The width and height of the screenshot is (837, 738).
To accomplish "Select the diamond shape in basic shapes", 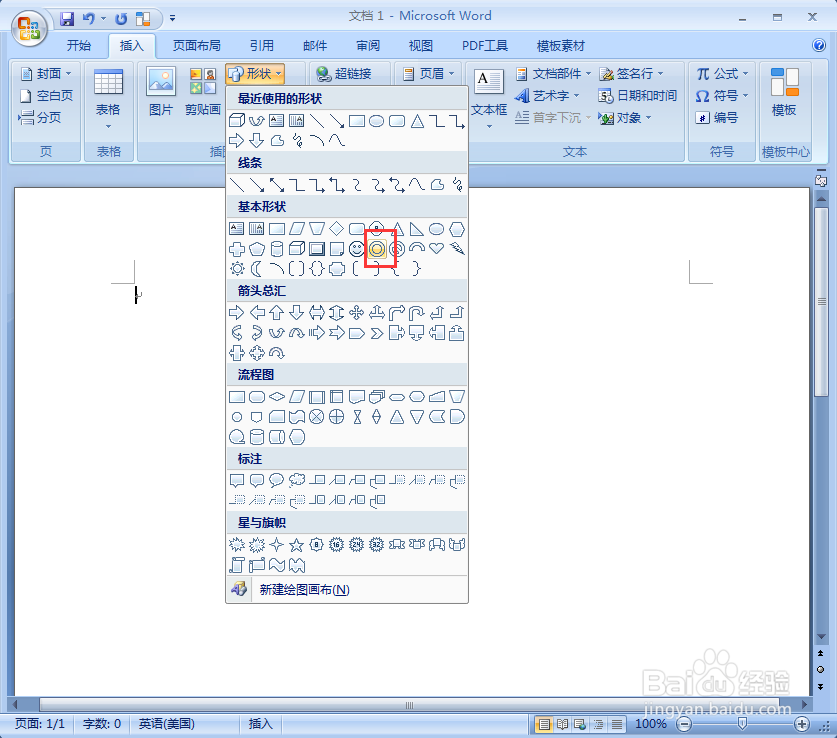I will [x=337, y=229].
